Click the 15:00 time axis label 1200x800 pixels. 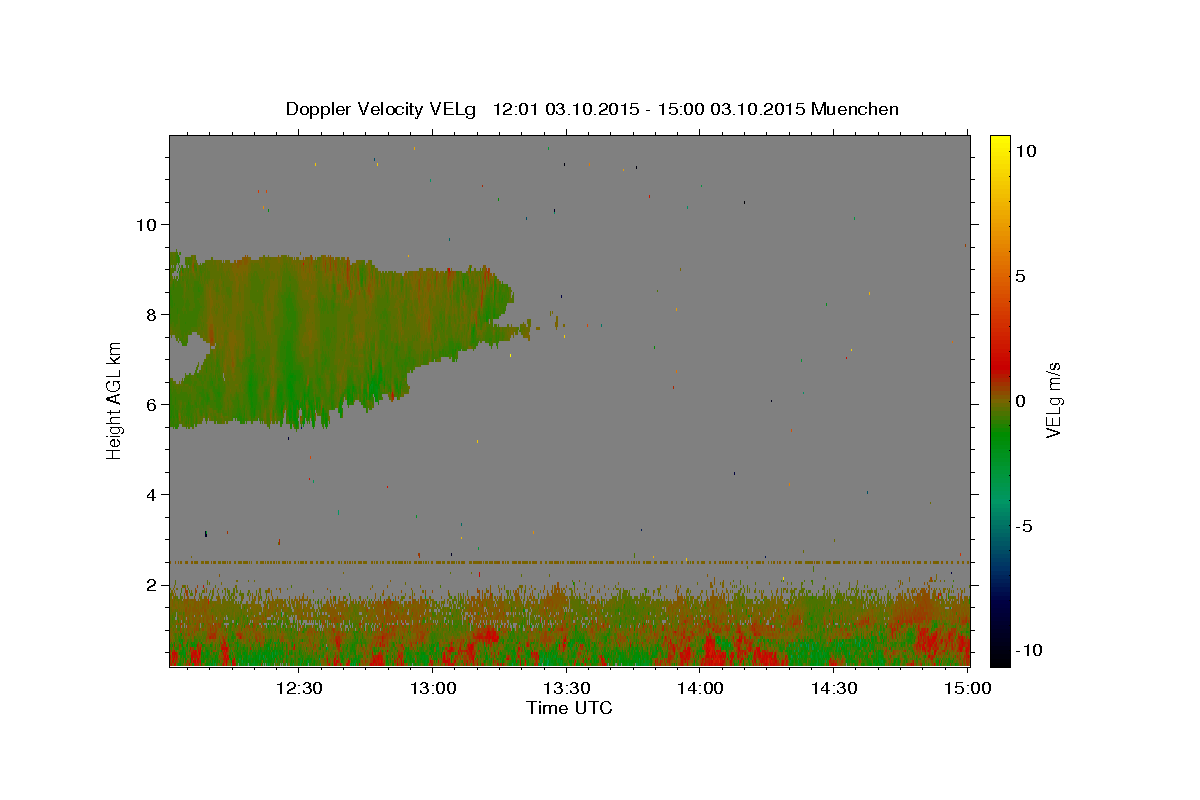pyautogui.click(x=968, y=688)
